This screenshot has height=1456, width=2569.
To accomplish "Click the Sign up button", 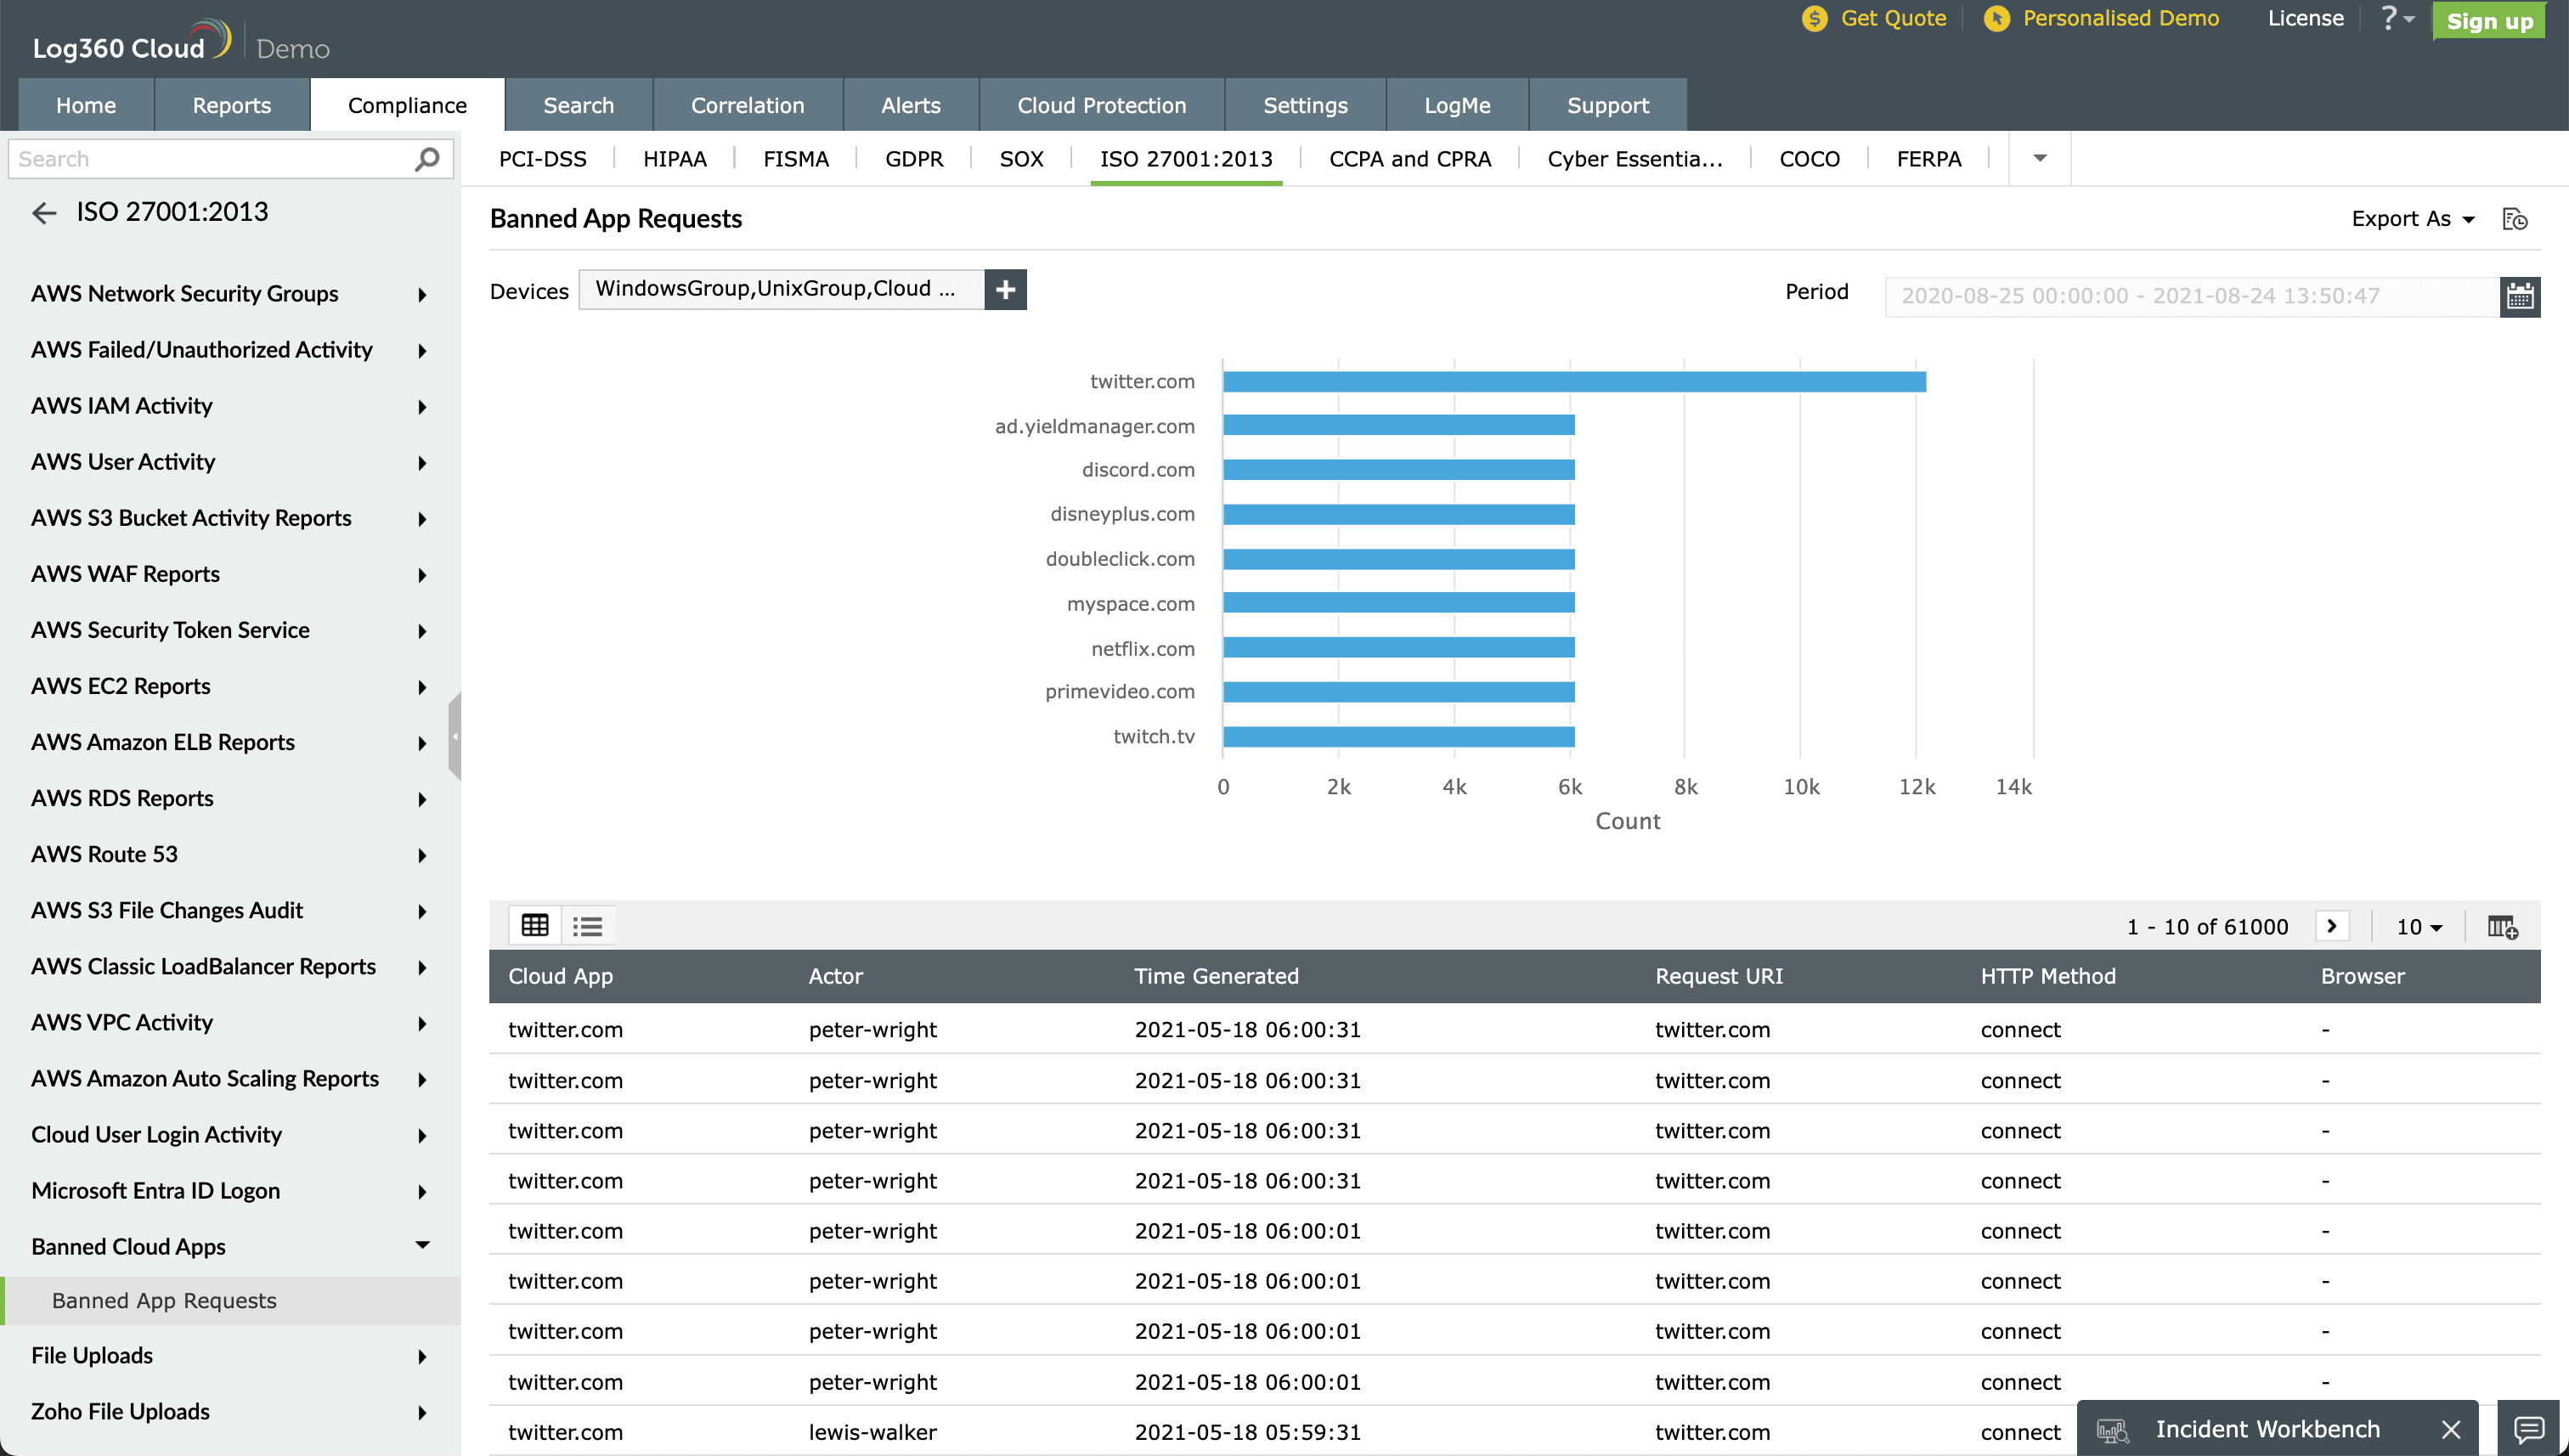I will coord(2489,21).
